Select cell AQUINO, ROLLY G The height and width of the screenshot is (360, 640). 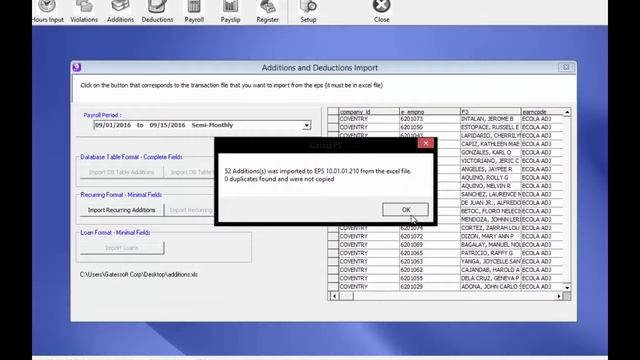490,178
